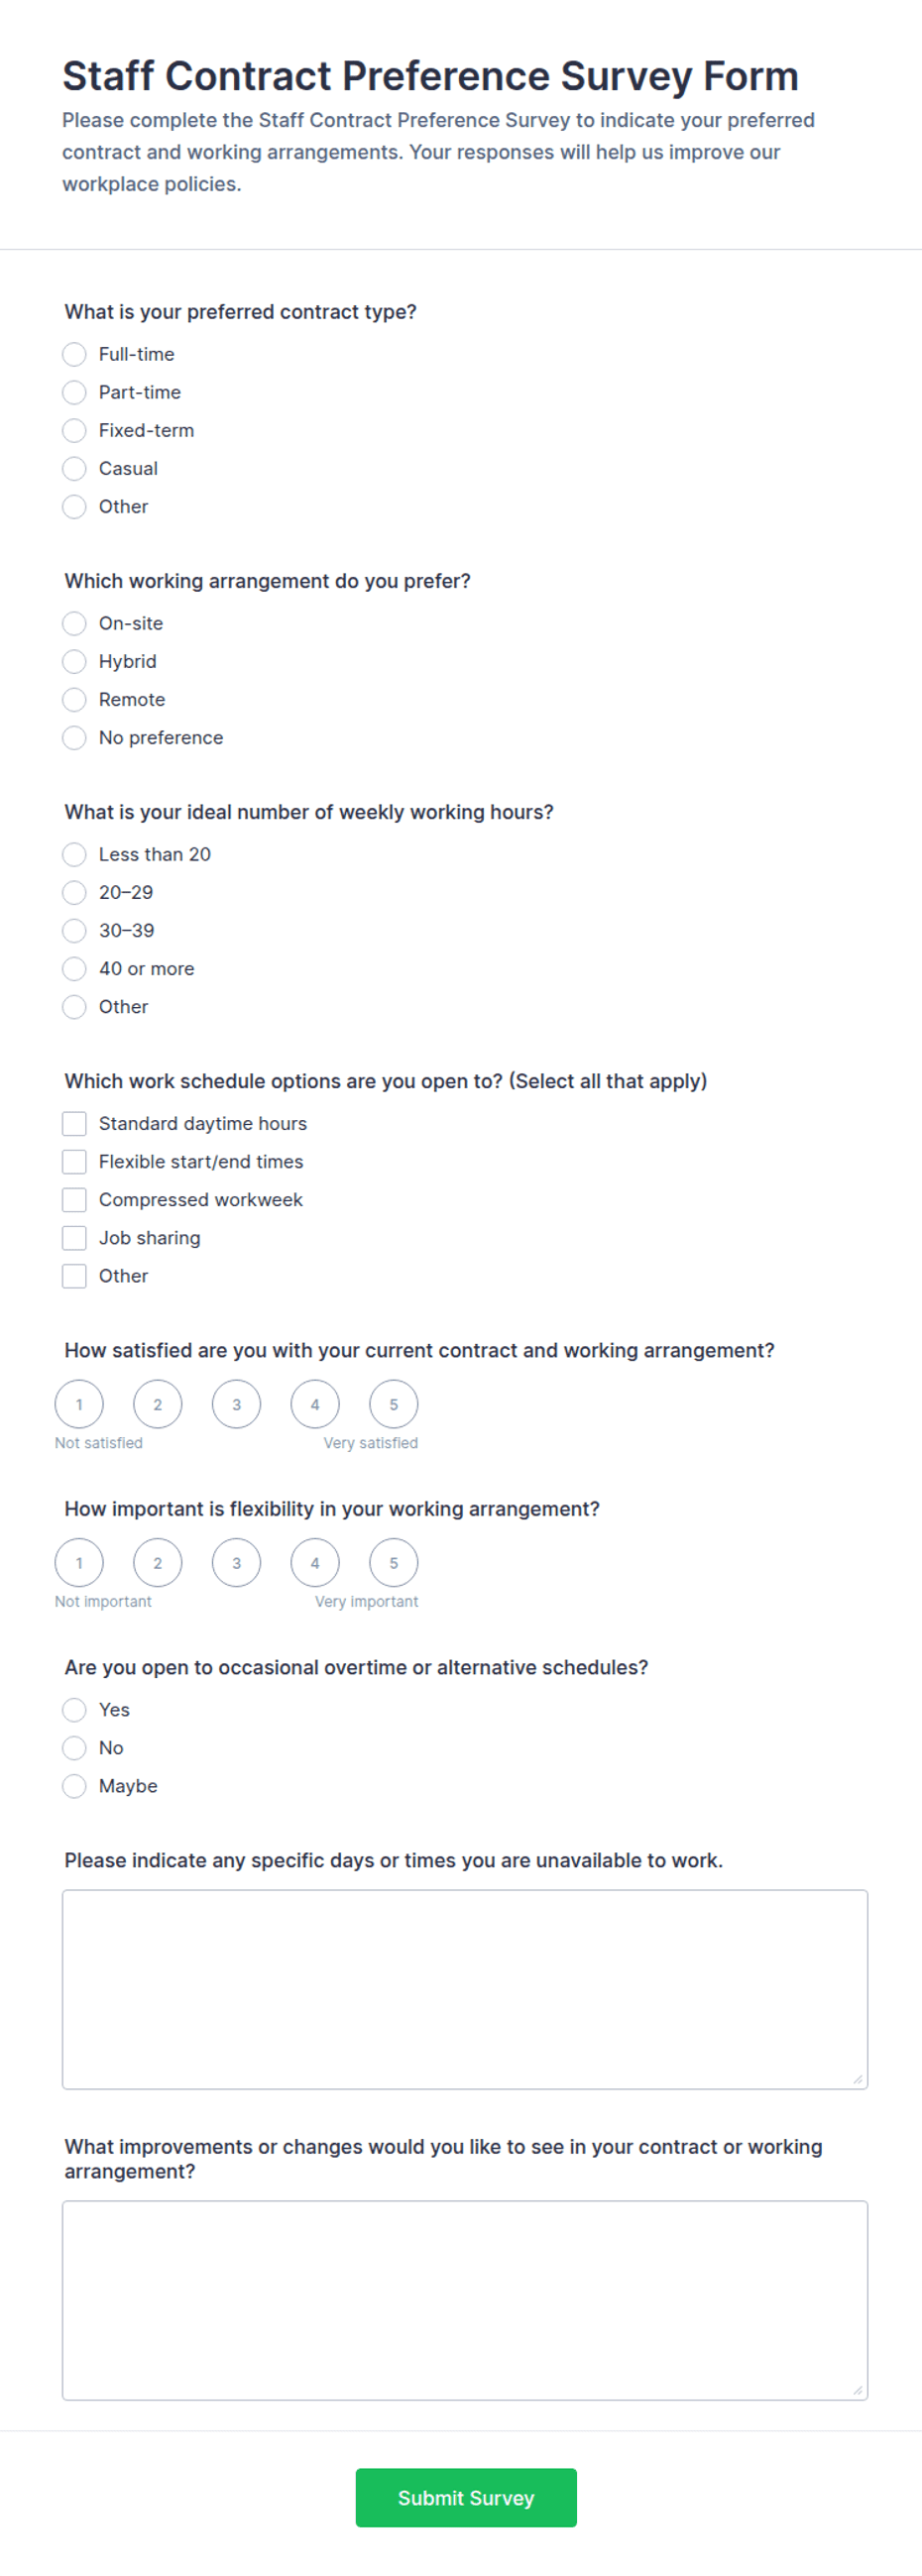Select Casual contract type
The image size is (922, 2576).
tap(74, 468)
